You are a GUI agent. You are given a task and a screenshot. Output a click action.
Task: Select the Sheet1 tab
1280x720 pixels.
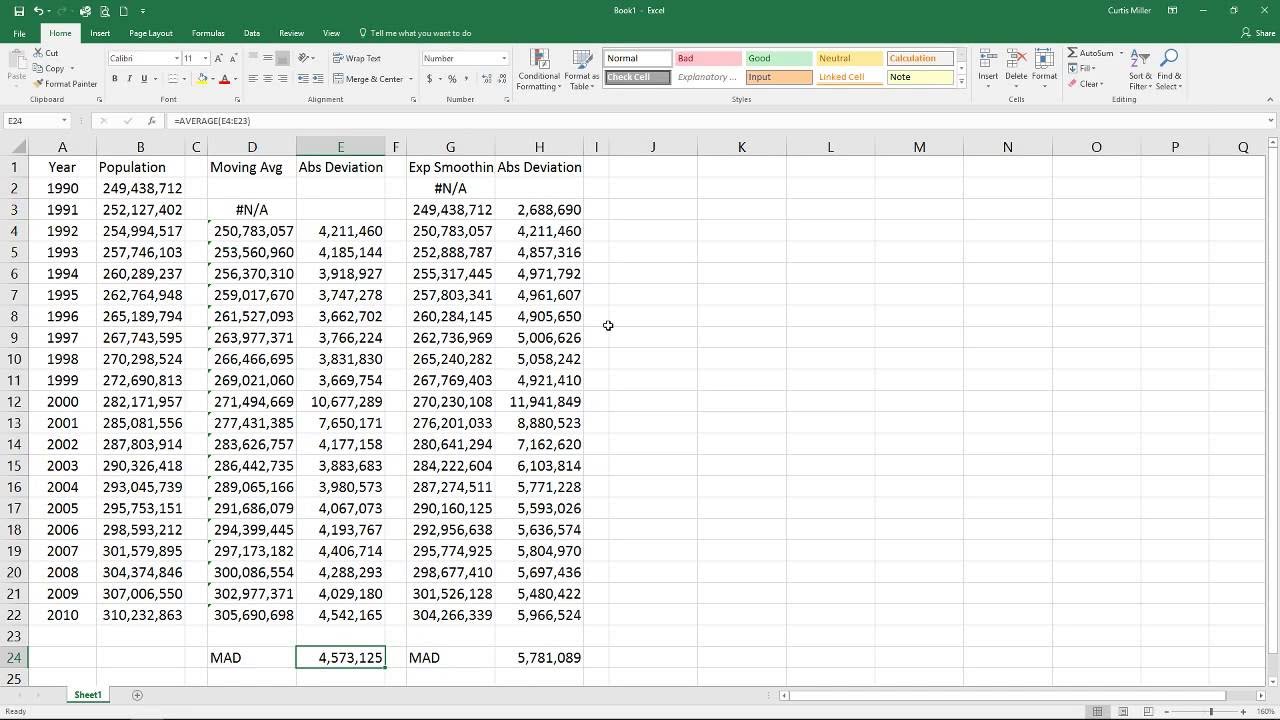coord(87,695)
